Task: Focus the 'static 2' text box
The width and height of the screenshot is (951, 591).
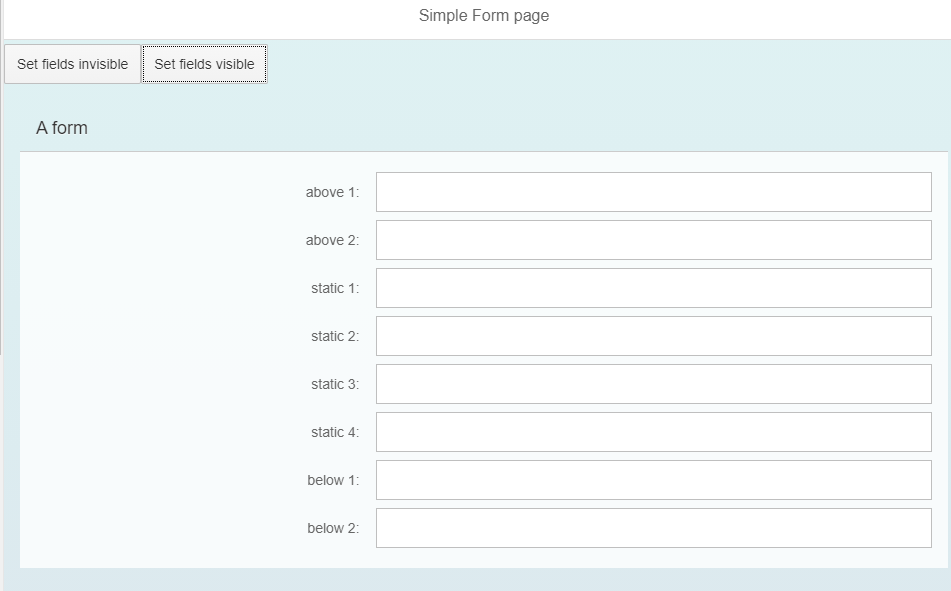Action: pyautogui.click(x=652, y=335)
